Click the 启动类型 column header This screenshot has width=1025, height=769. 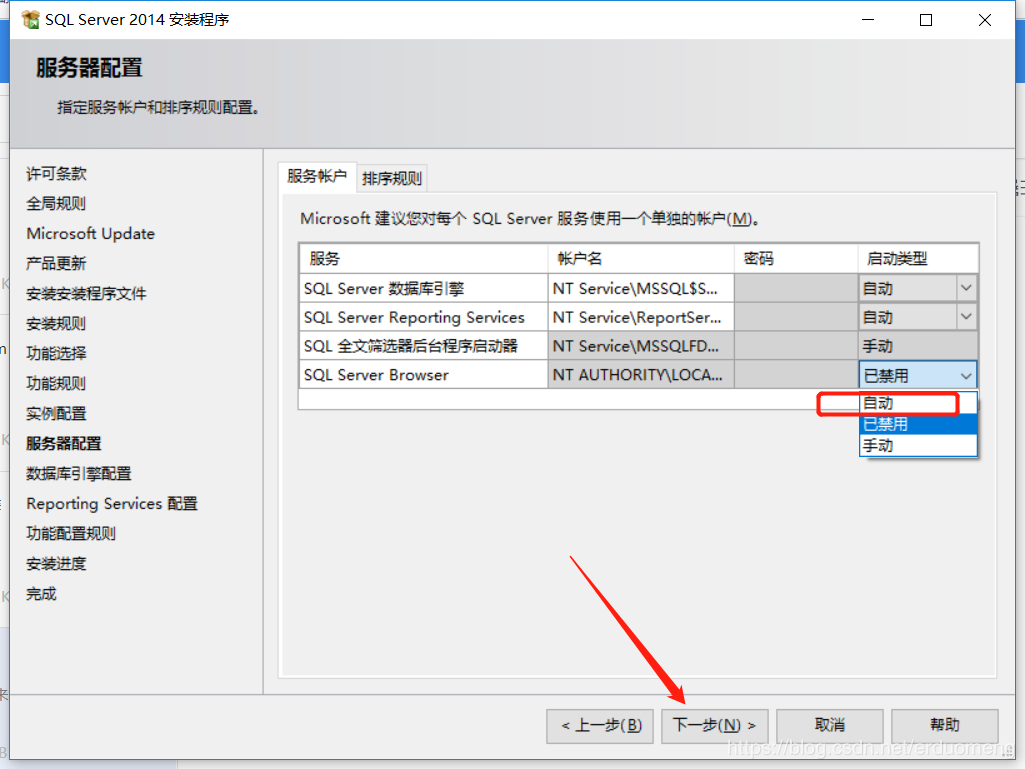tap(918, 259)
